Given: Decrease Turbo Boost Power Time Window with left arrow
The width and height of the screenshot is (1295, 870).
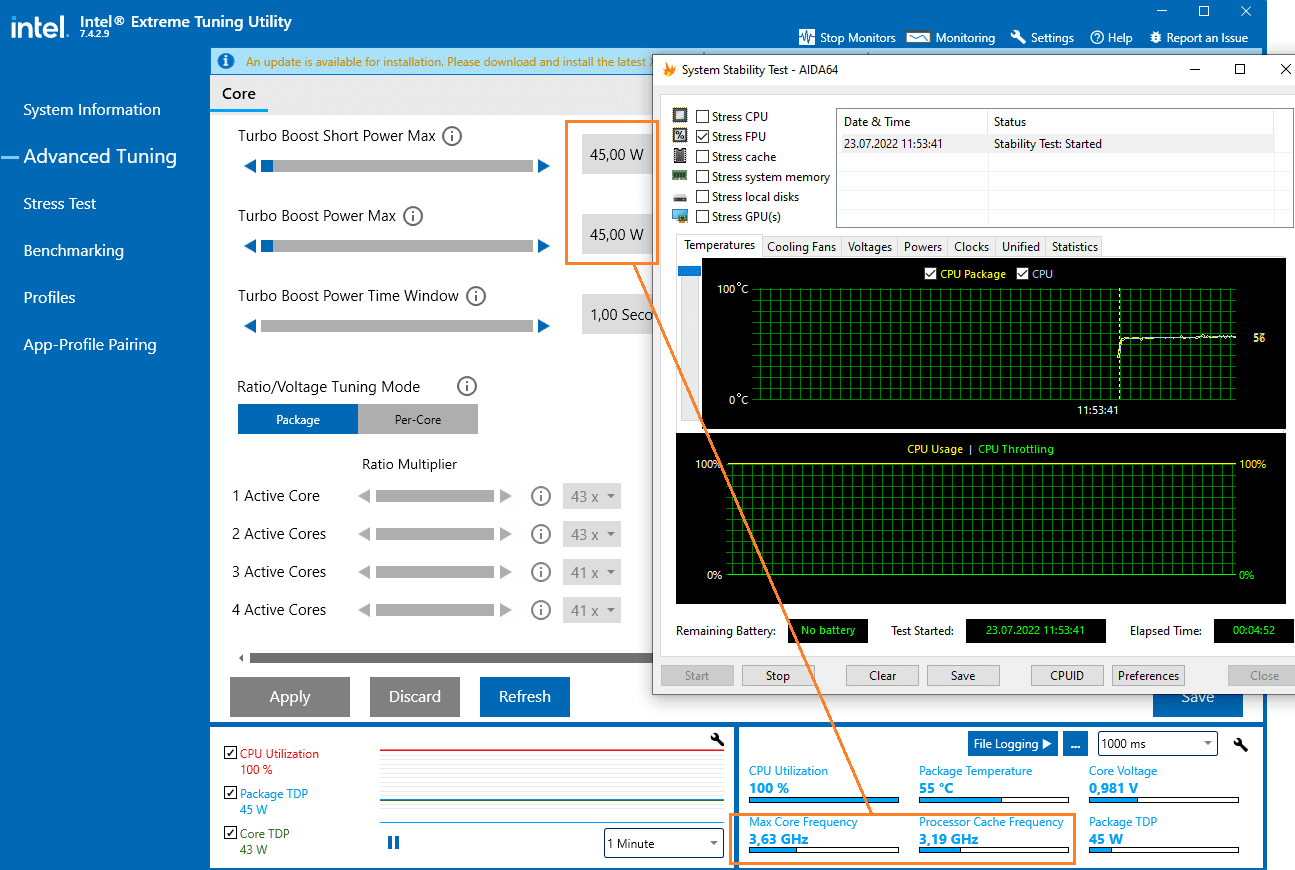Looking at the screenshot, I should [x=250, y=326].
